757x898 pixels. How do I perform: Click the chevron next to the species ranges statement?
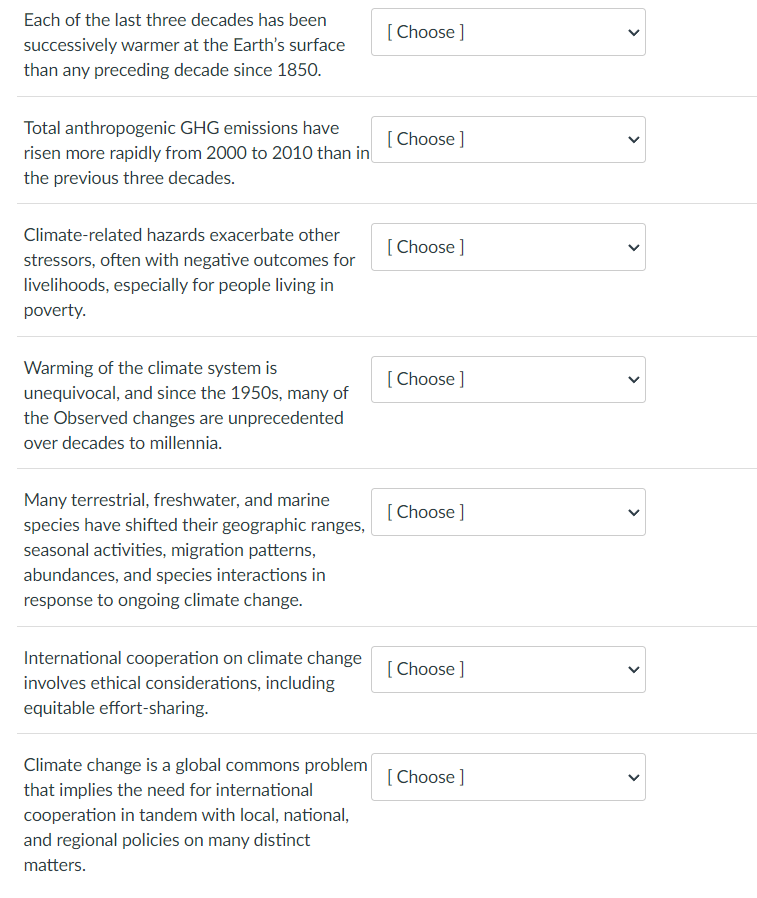pyautogui.click(x=632, y=512)
